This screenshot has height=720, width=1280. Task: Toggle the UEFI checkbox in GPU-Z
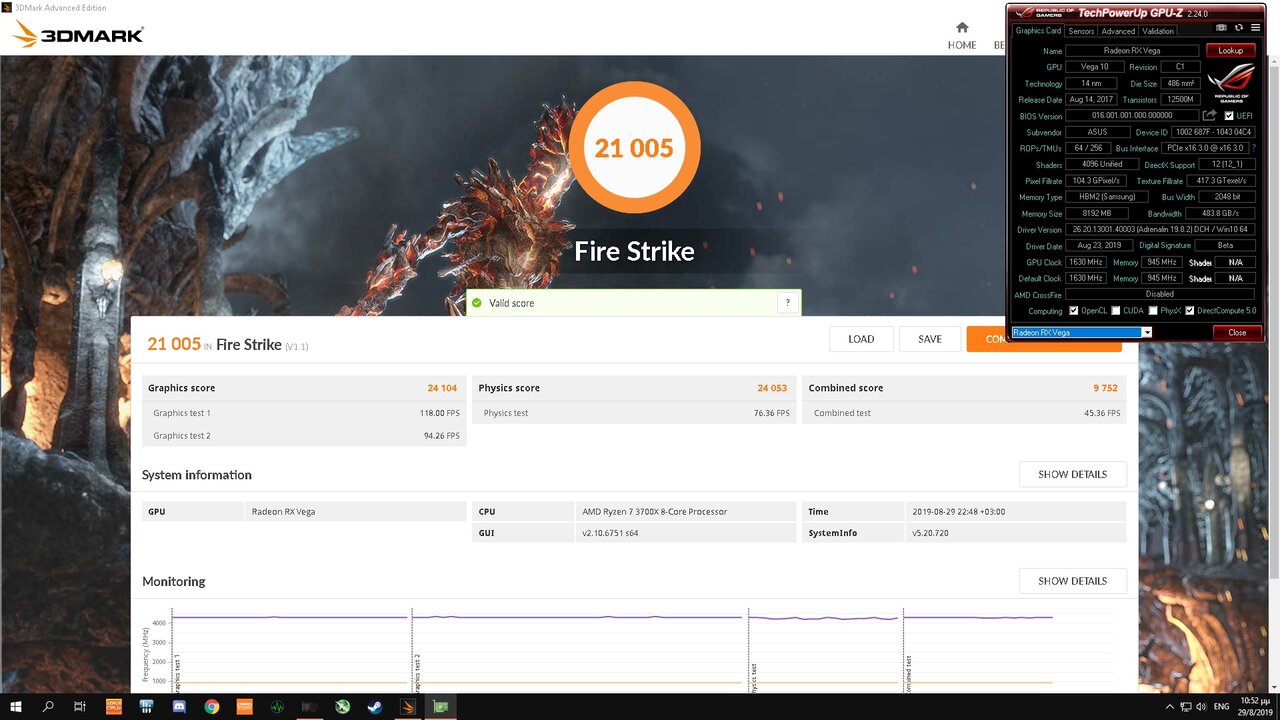tap(1229, 116)
